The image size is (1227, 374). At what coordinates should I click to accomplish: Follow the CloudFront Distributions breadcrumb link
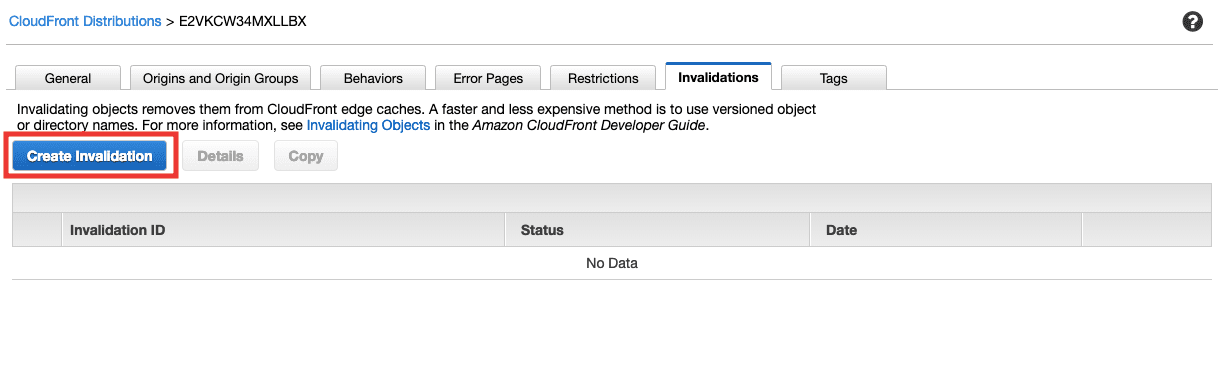(85, 21)
